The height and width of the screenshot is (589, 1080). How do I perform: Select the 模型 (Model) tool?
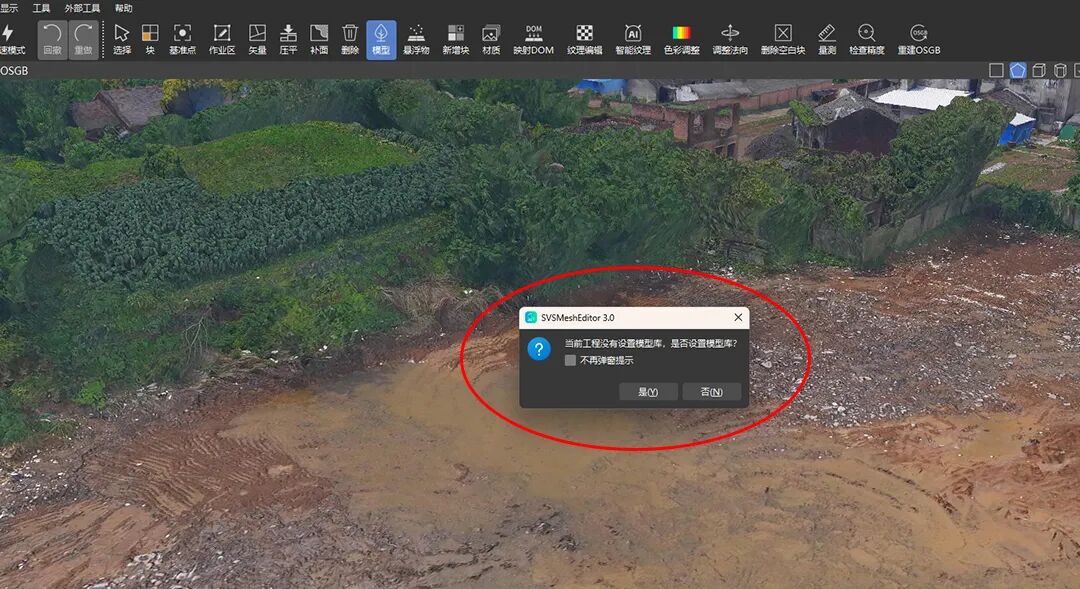[x=381, y=39]
